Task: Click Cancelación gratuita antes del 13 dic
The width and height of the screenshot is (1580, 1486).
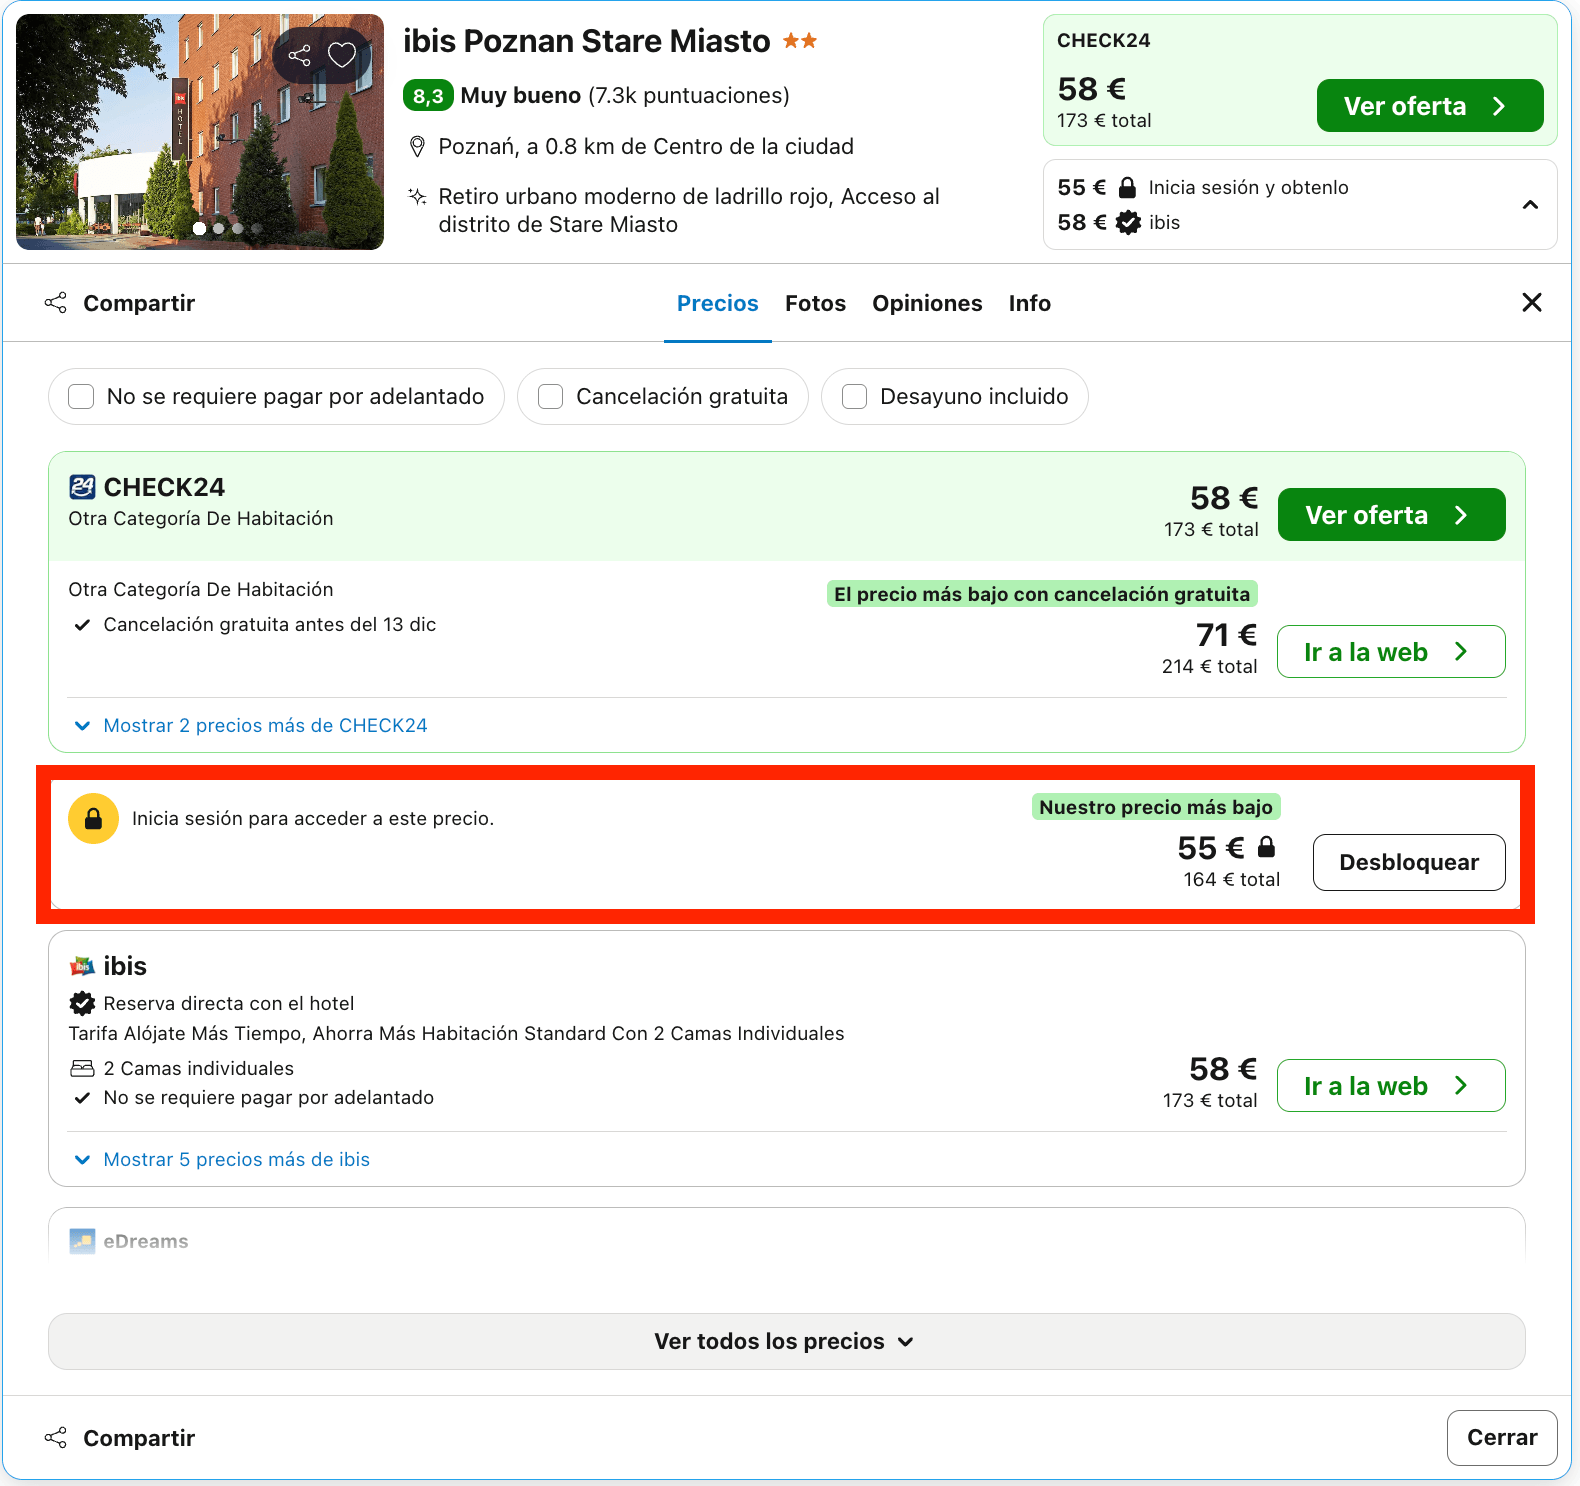Action: (x=270, y=625)
